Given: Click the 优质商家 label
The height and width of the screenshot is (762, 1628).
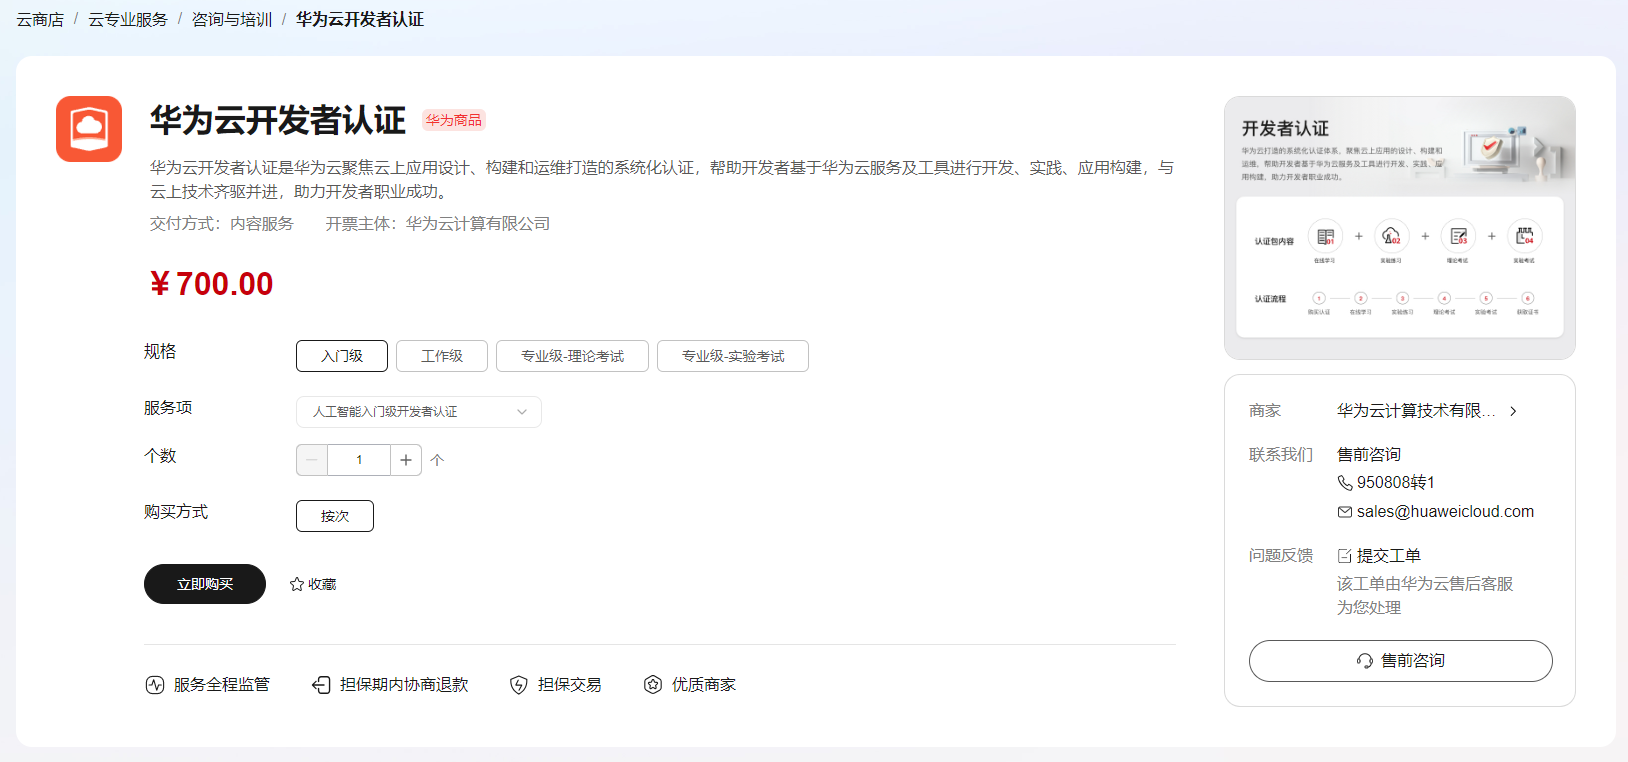Looking at the screenshot, I should (x=704, y=685).
